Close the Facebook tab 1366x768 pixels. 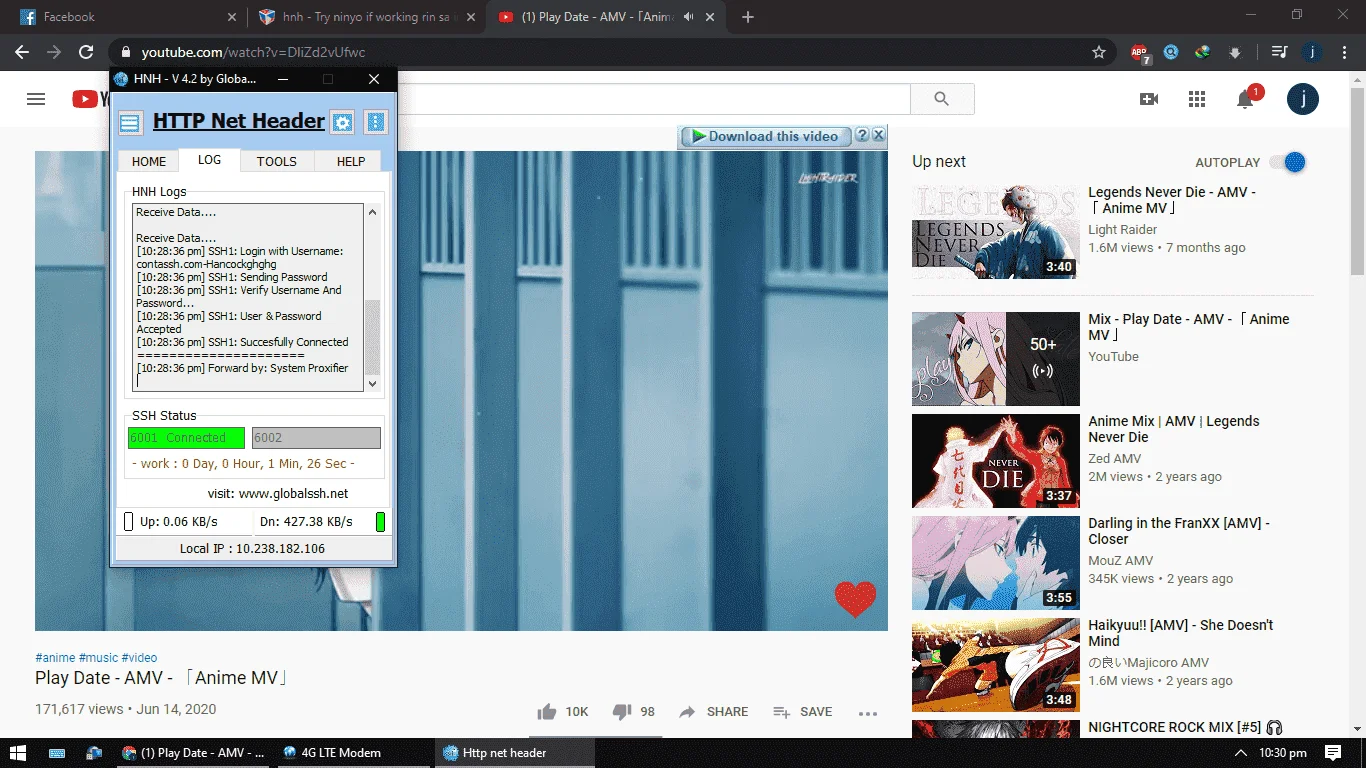point(232,17)
